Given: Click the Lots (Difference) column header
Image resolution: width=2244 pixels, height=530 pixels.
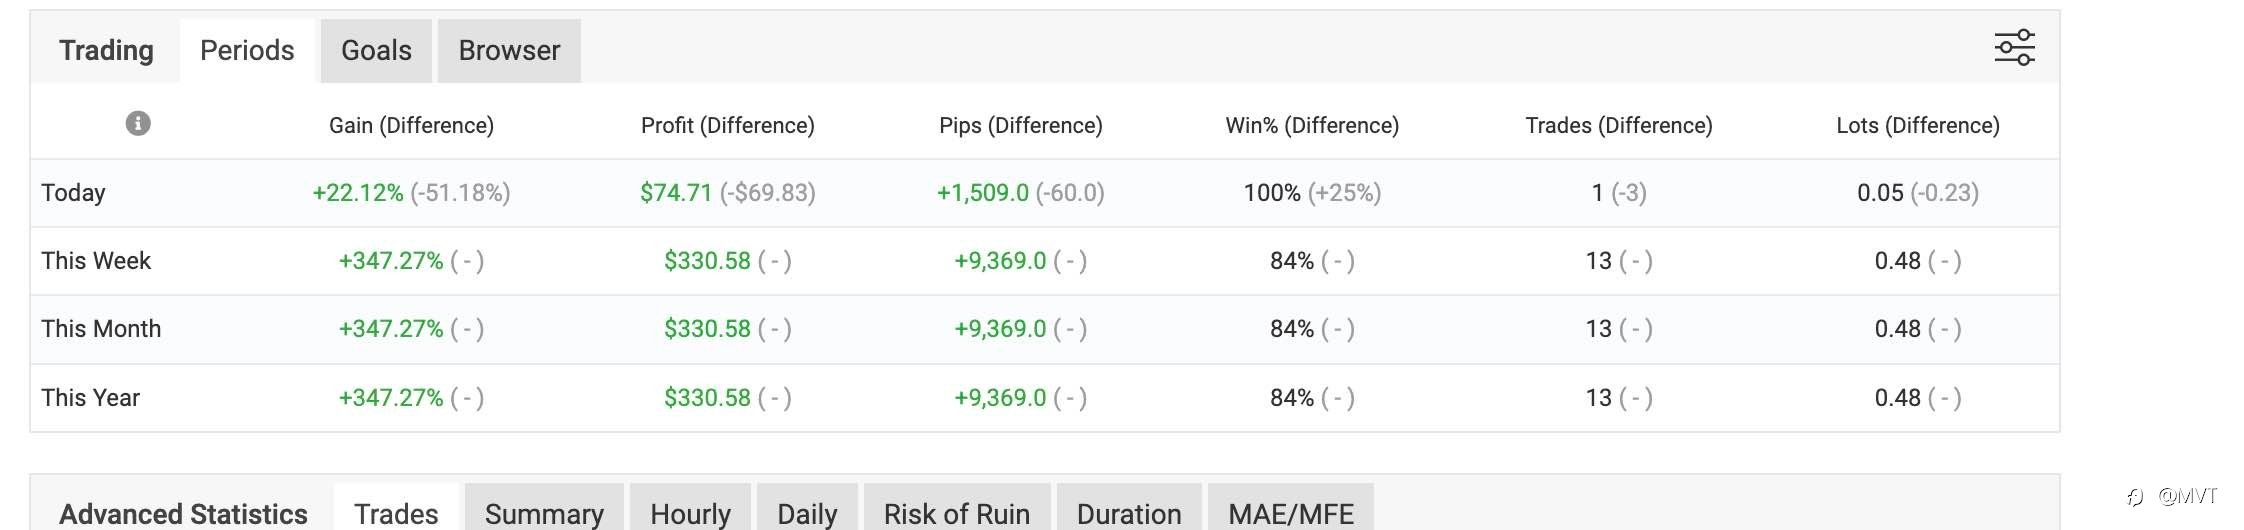Looking at the screenshot, I should click(1917, 125).
